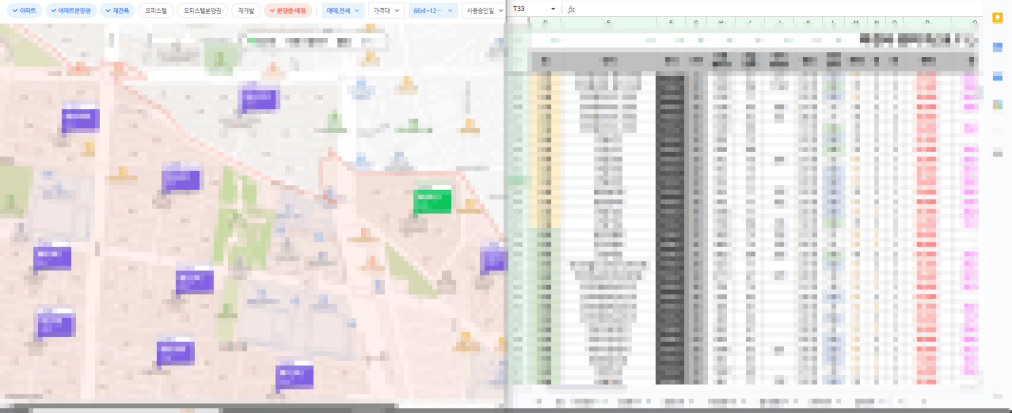Click the T33 name box in the spreadsheet
Screen dimensions: 1012x413
pos(529,9)
